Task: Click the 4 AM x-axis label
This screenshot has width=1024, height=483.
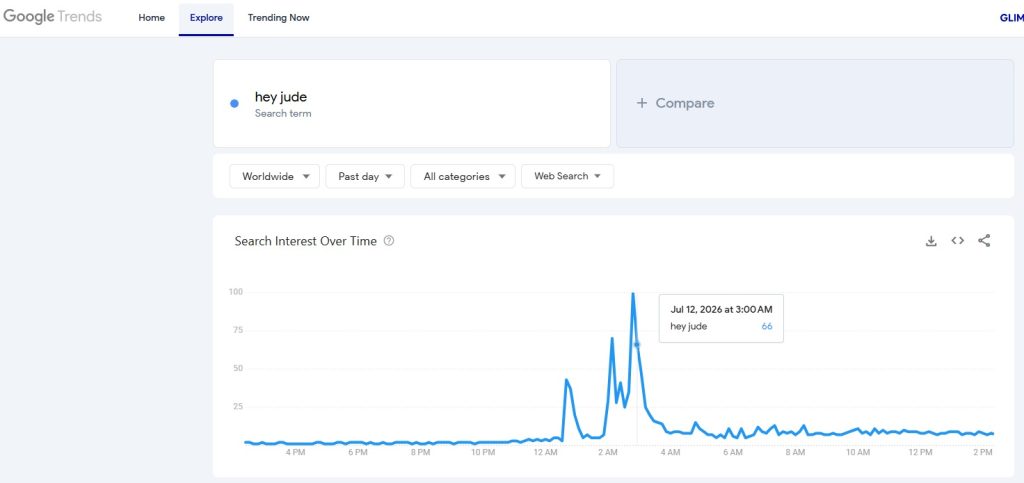Action: 670,452
